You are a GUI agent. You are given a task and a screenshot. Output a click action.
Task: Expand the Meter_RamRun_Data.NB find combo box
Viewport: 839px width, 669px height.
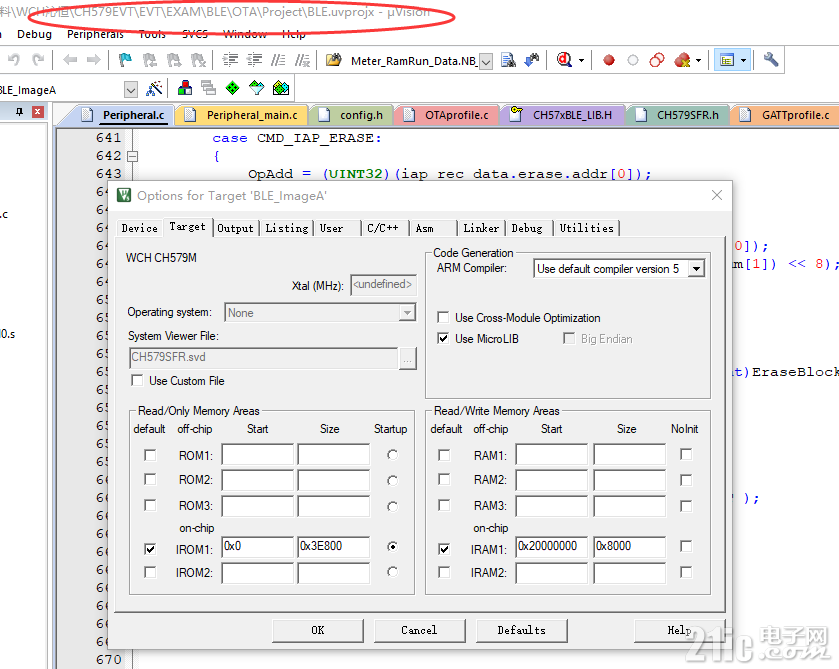pyautogui.click(x=486, y=62)
